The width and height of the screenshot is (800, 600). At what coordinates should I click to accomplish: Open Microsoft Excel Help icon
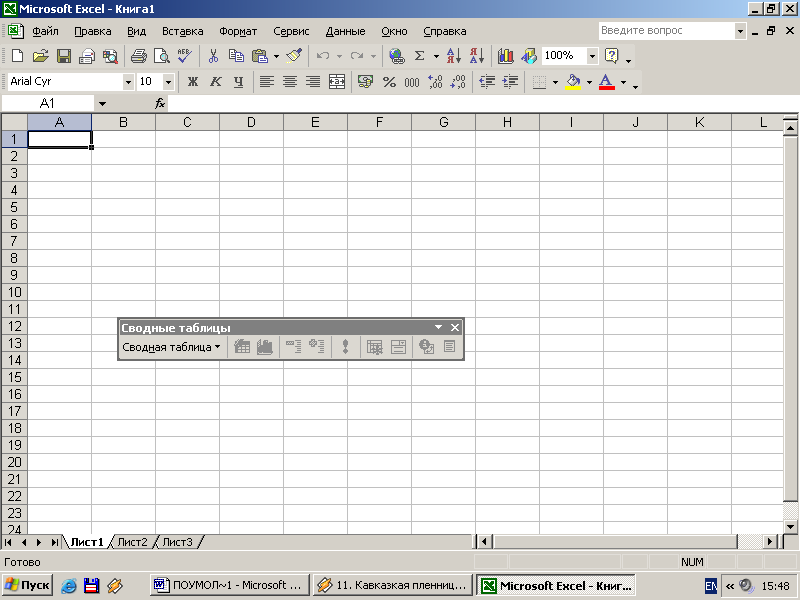click(611, 56)
